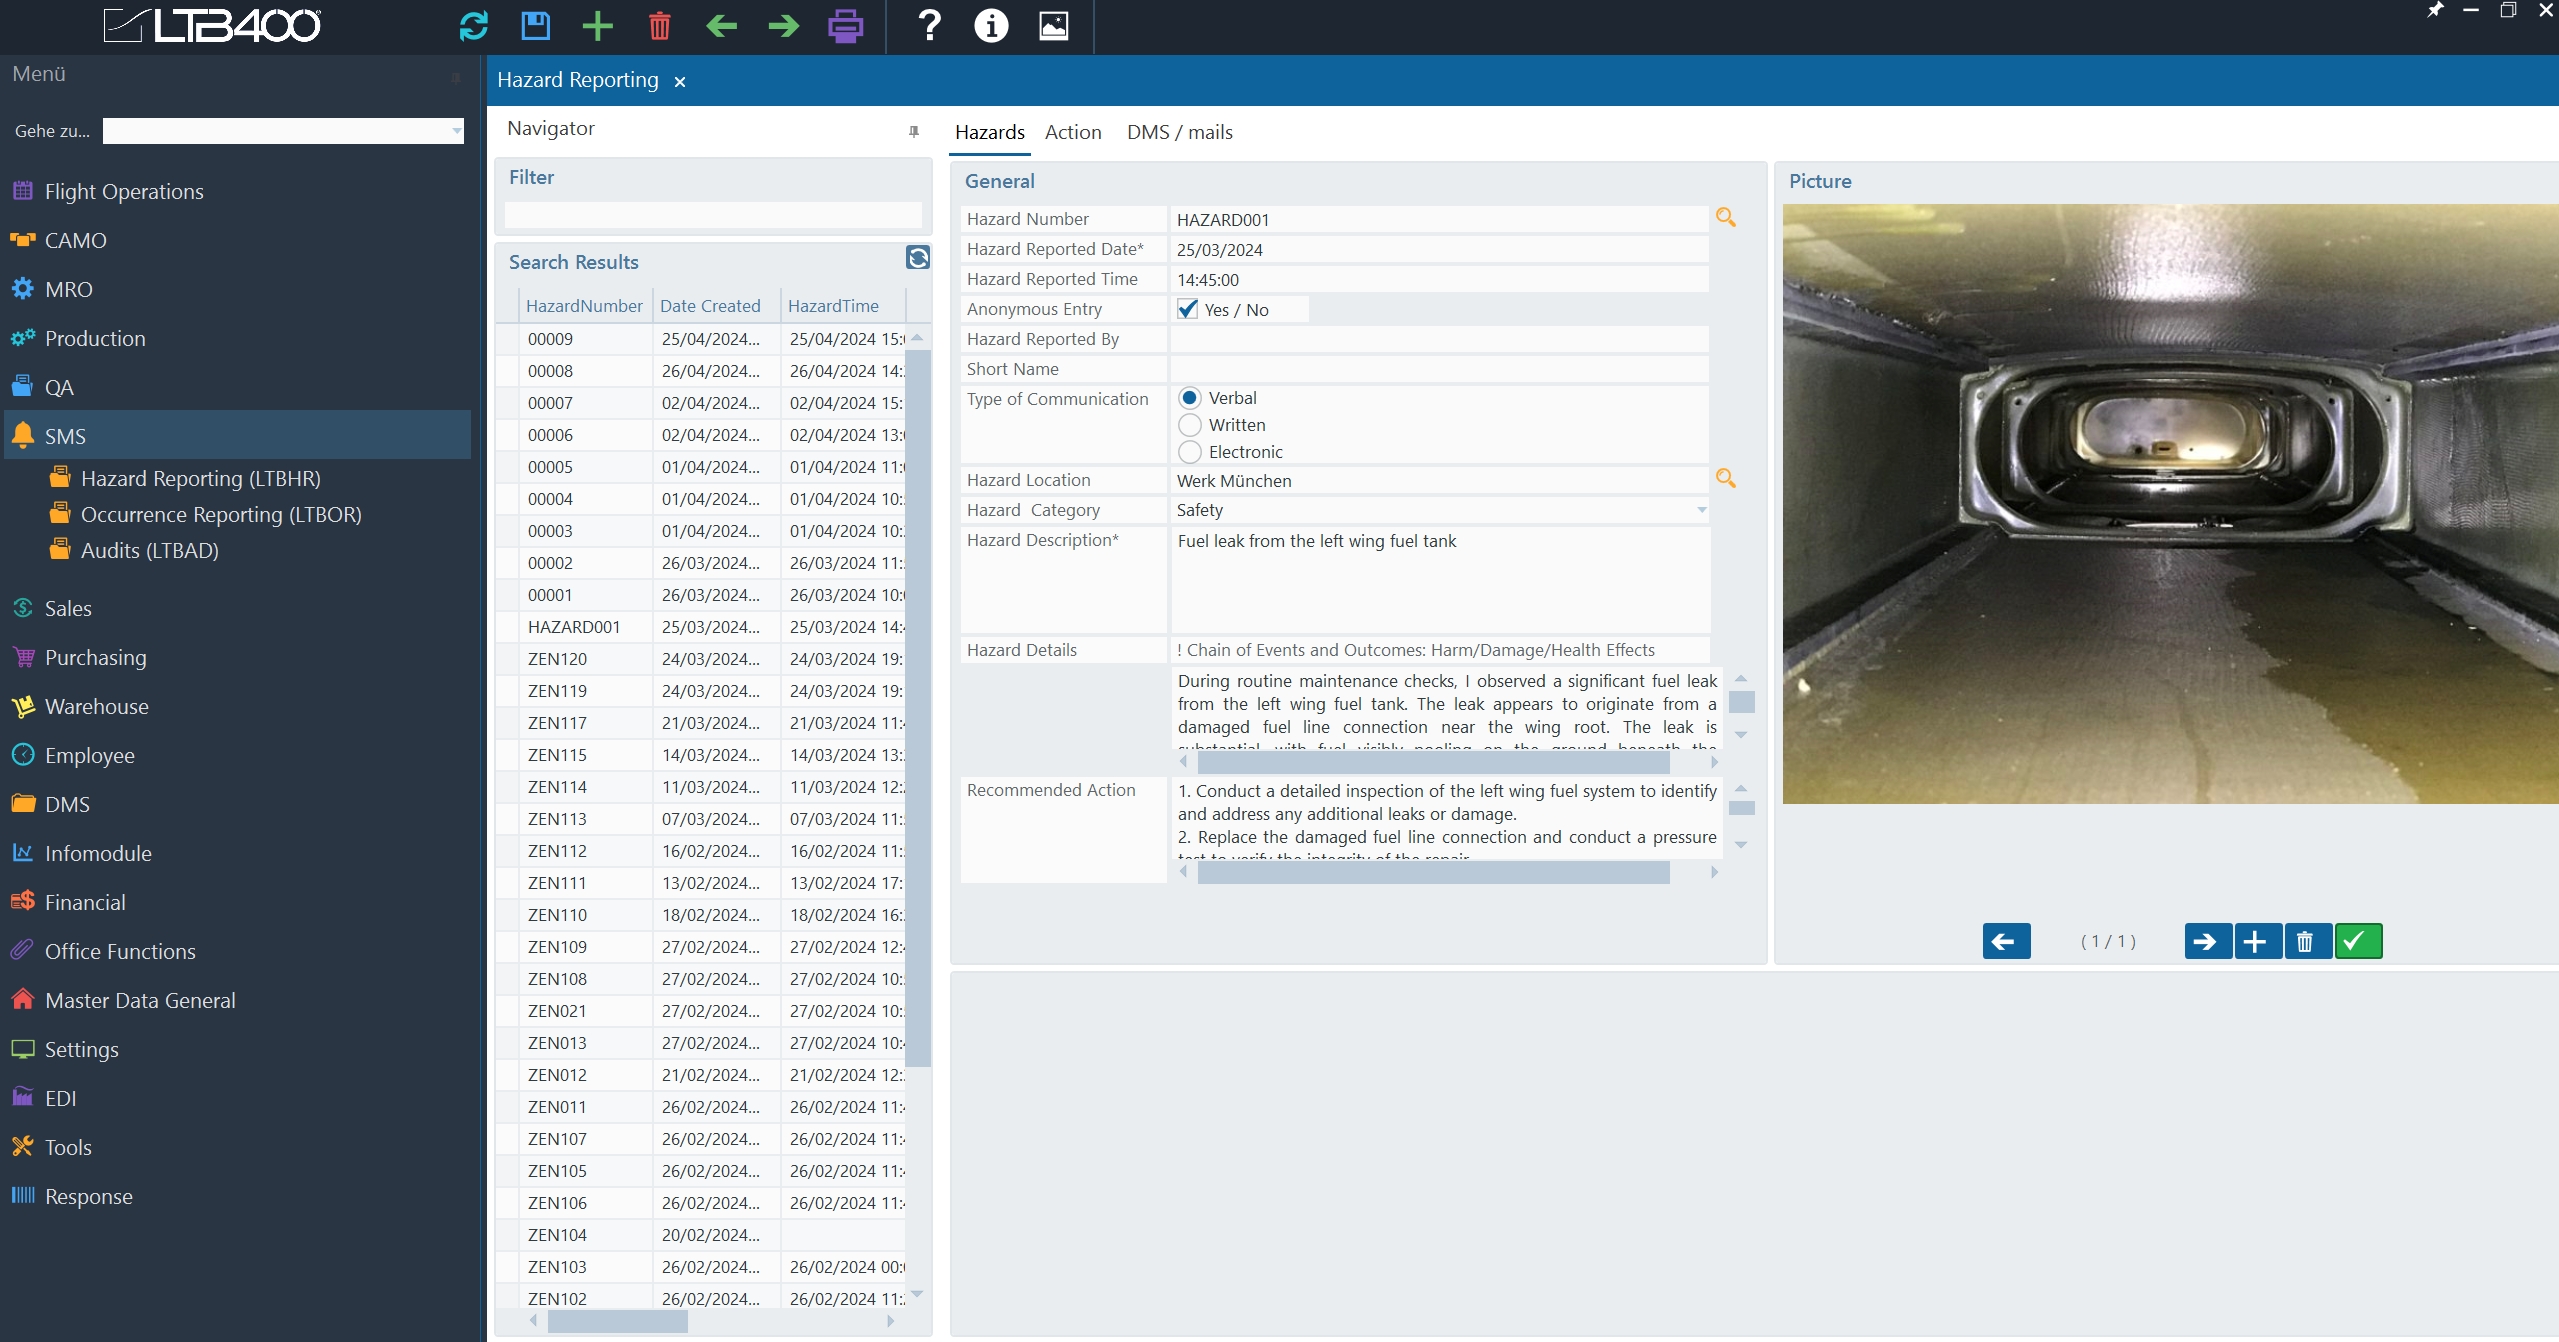Open Occurrence Reporting (LTBOR) link
2559x1342 pixels.
(221, 514)
